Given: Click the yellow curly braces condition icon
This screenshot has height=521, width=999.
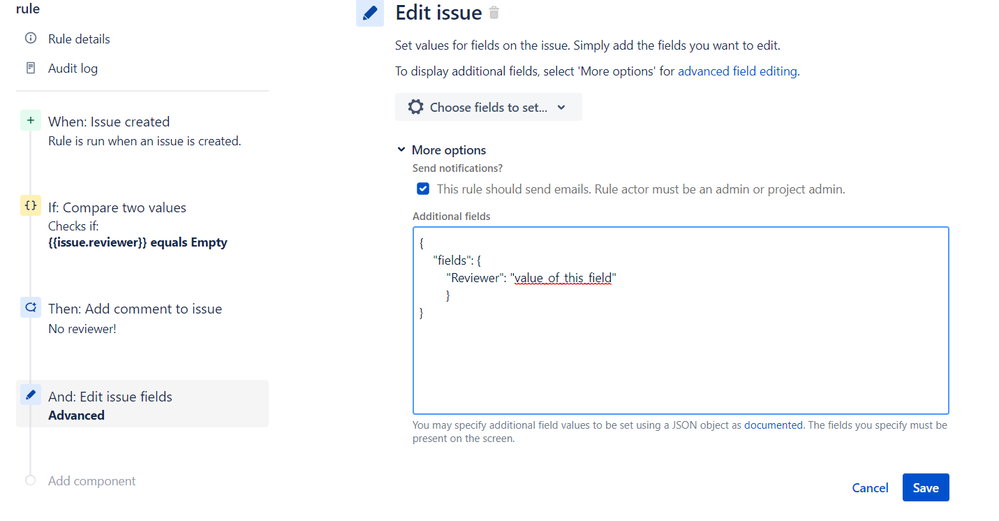Looking at the screenshot, I should pos(31,206).
